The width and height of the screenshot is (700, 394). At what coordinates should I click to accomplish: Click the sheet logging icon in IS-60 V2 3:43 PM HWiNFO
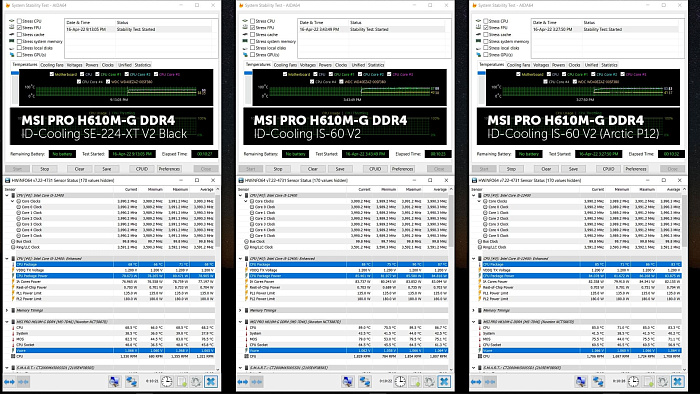[x=416, y=382]
